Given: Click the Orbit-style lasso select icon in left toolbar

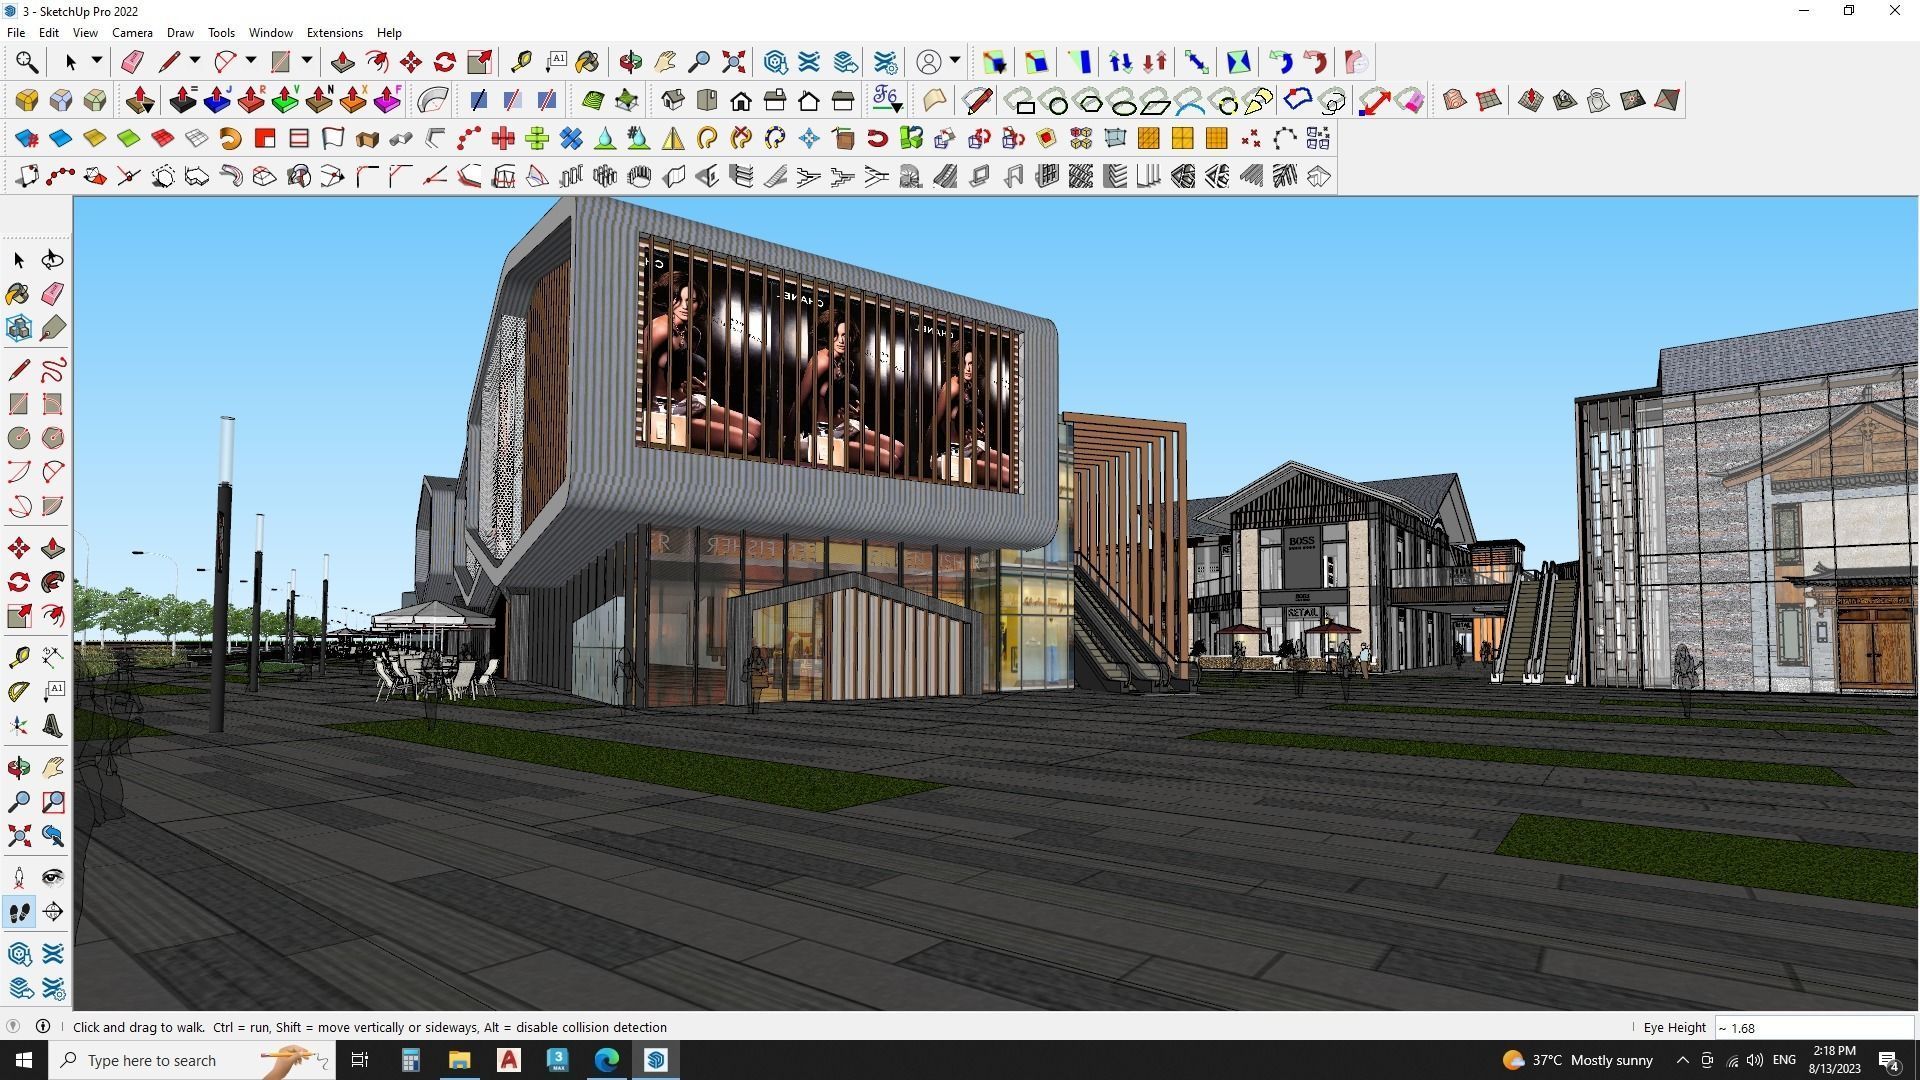Looking at the screenshot, I should (53, 260).
